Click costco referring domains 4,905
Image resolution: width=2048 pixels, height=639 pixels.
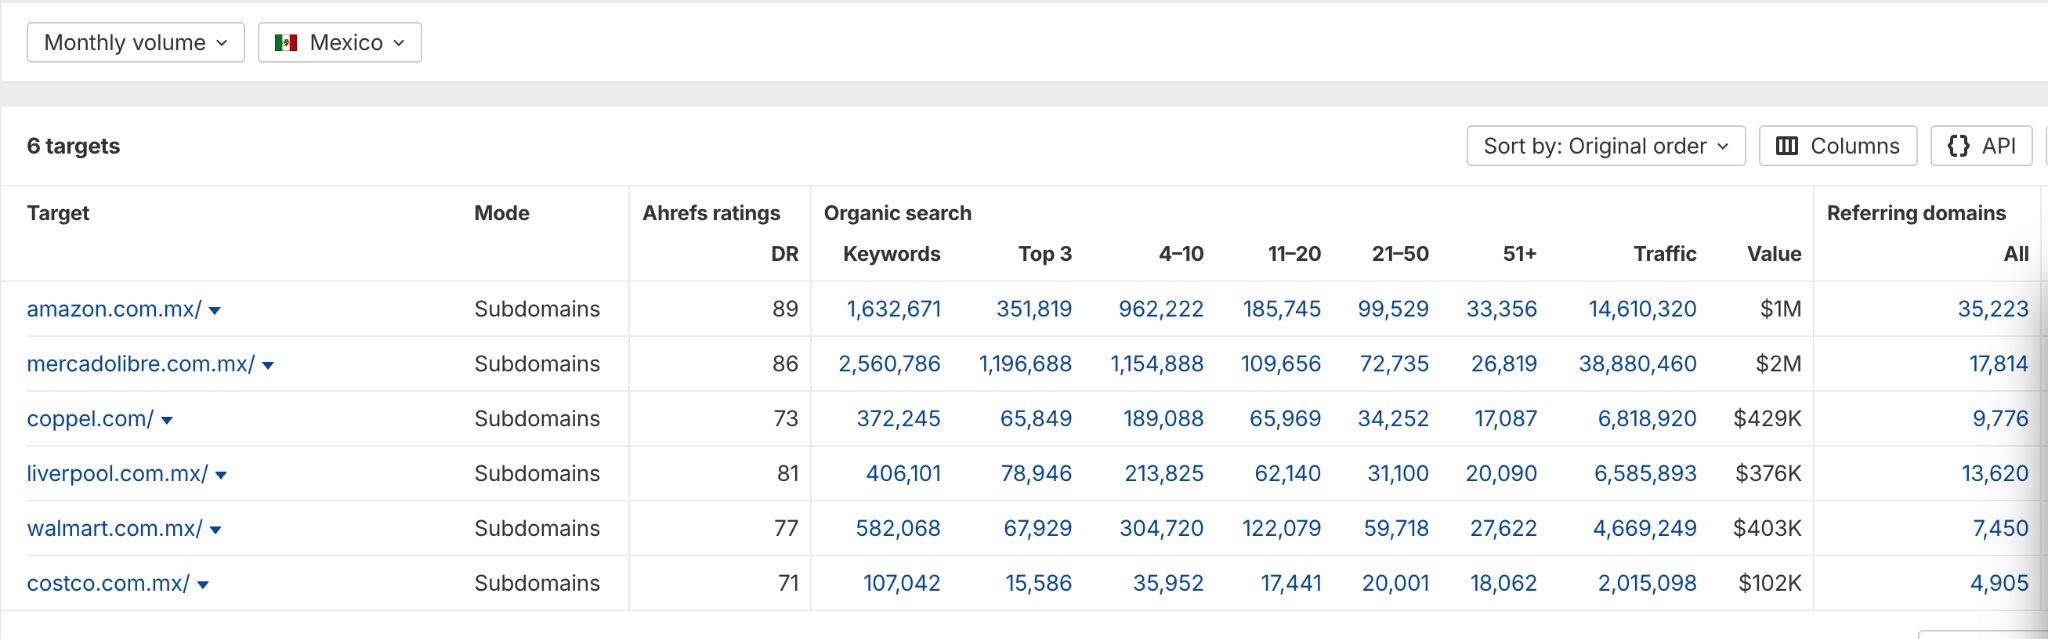tap(2000, 584)
